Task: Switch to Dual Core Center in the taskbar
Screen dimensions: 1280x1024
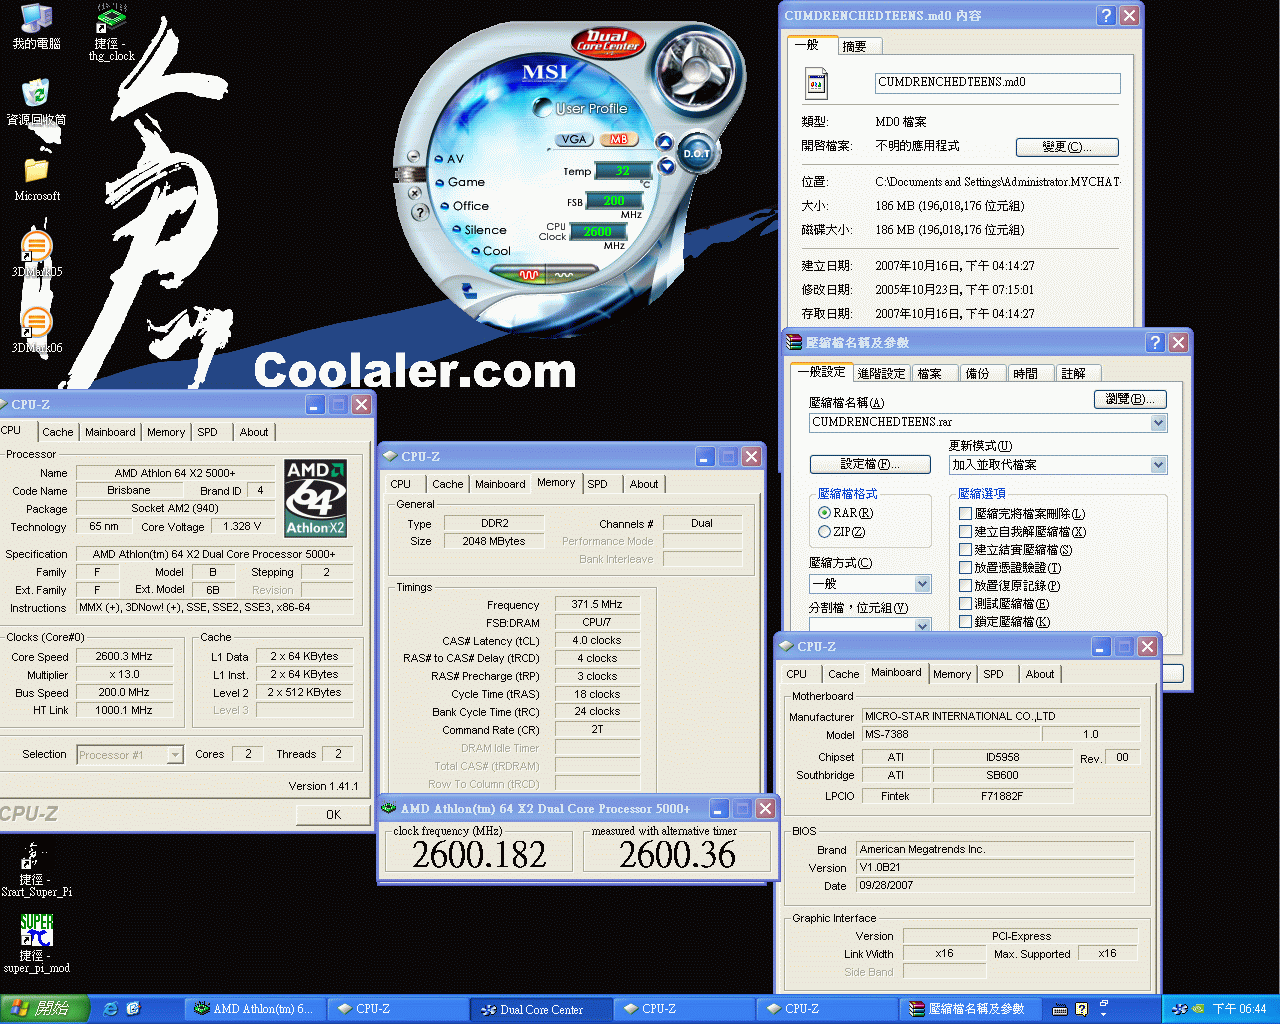Action: coord(540,1010)
